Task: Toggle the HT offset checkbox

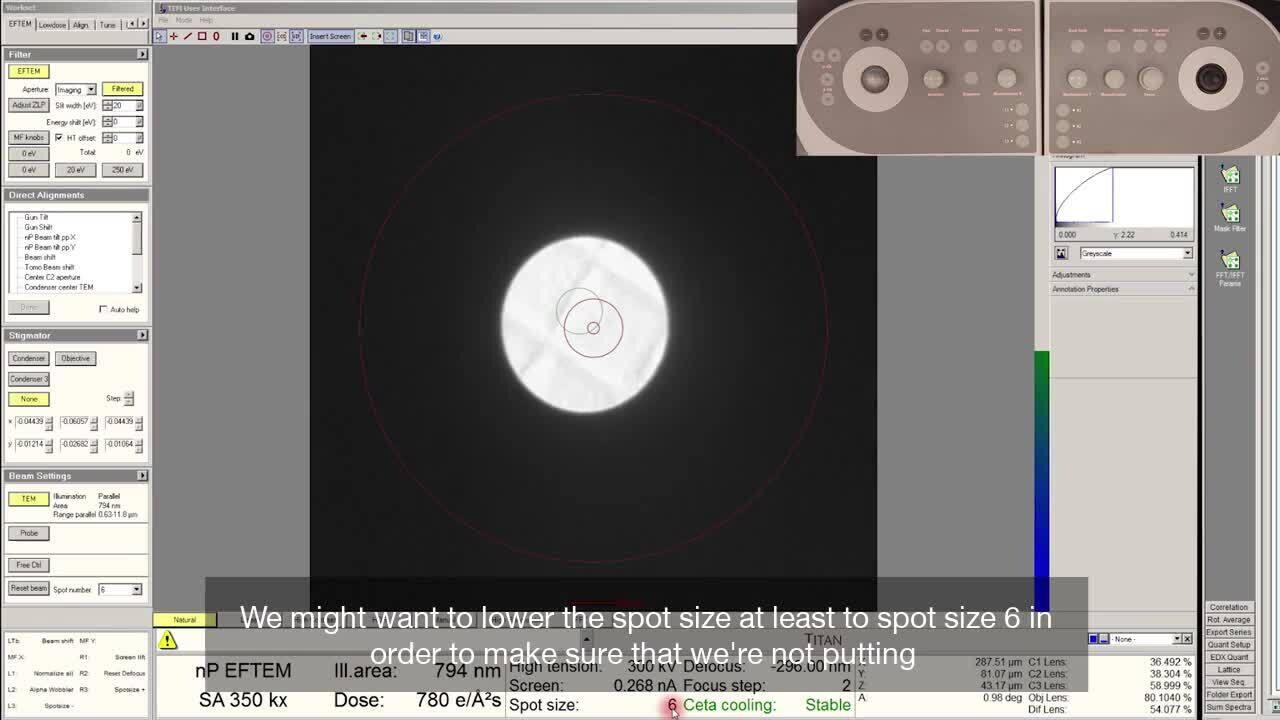Action: tap(59, 138)
